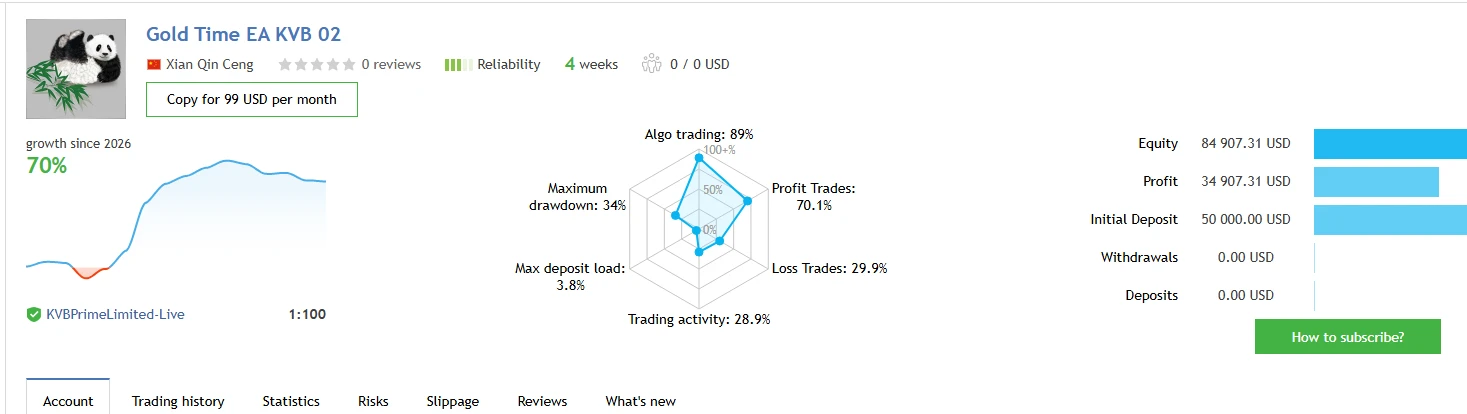Click the green verified shield icon
1467x414 pixels.
pos(34,314)
